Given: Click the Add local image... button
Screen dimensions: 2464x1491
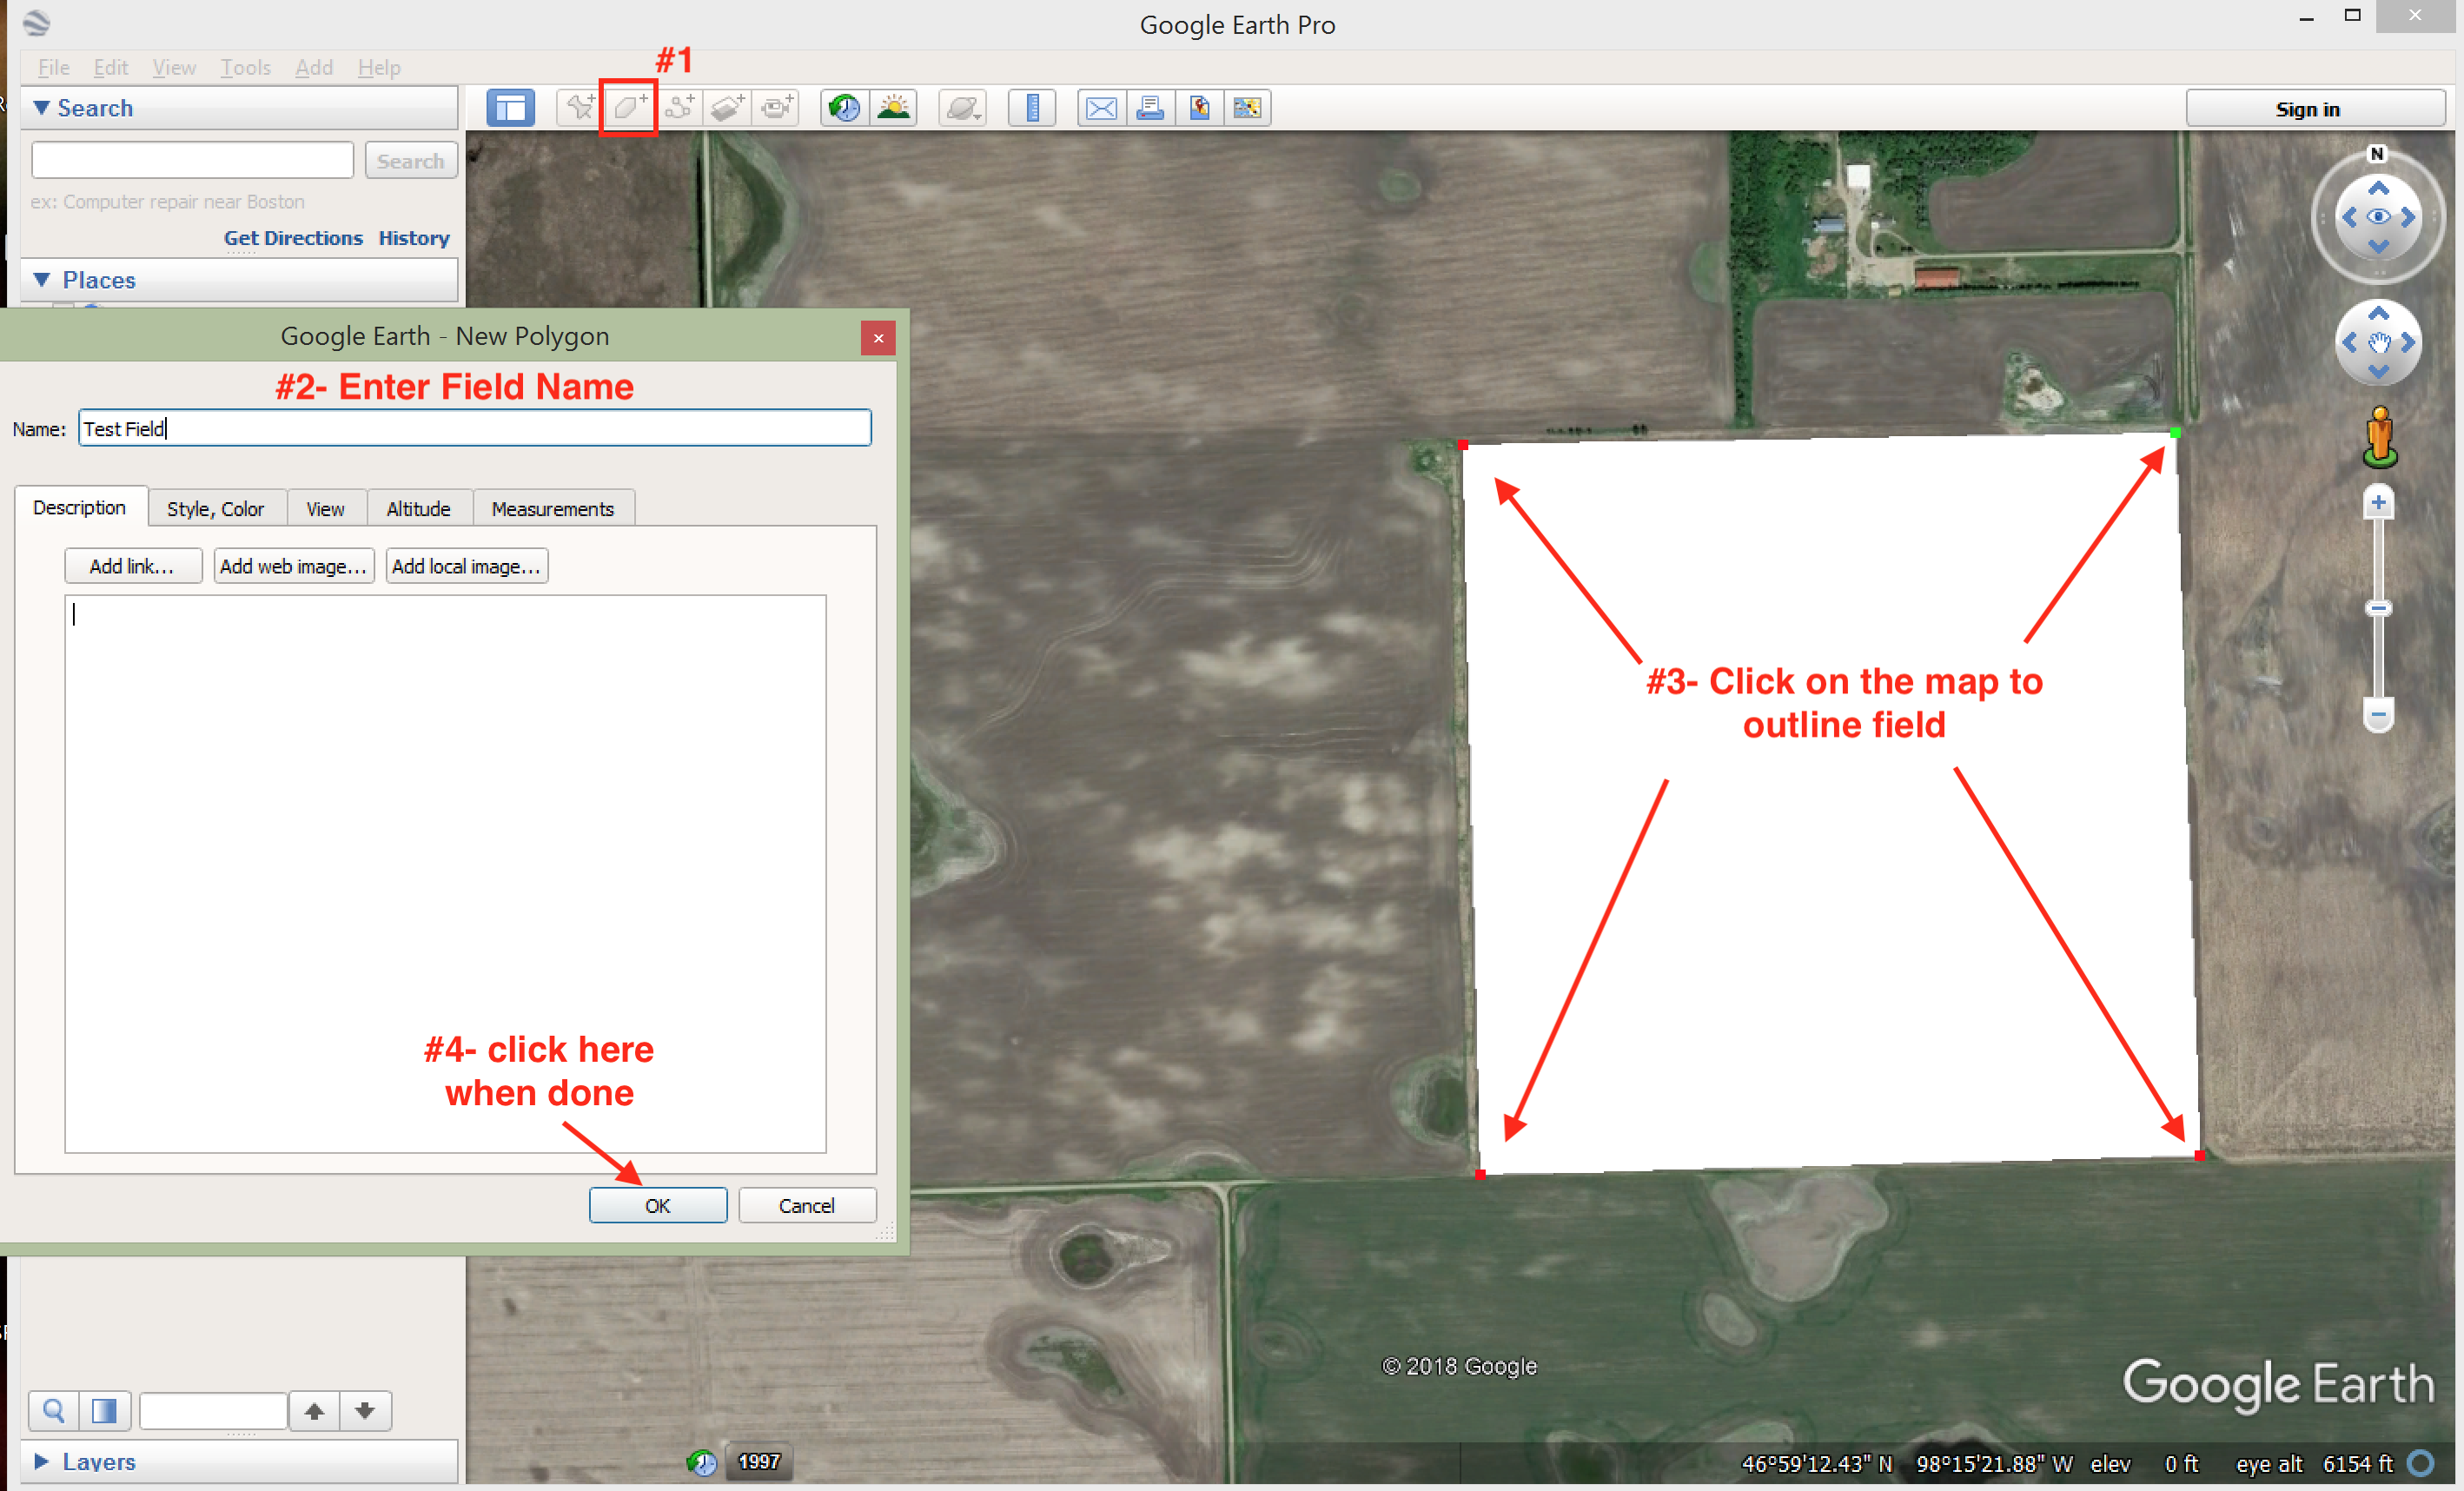Looking at the screenshot, I should pyautogui.click(x=467, y=566).
